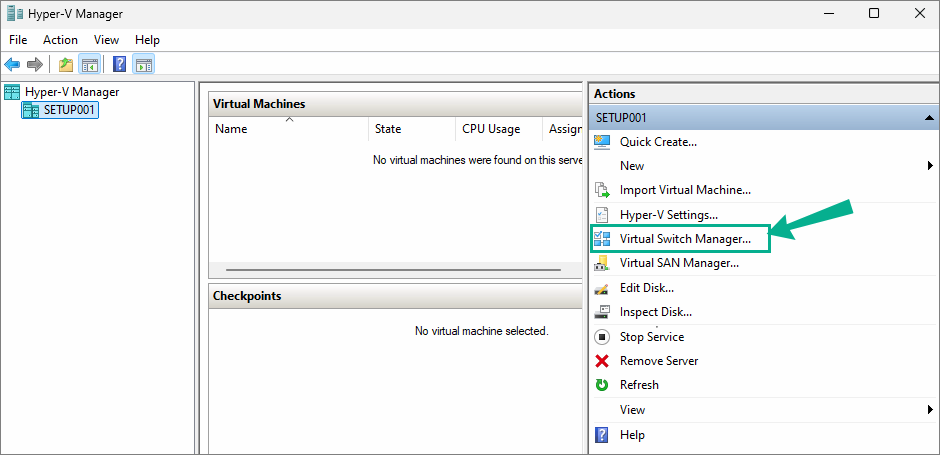Click the Forward arrow toolbar icon
Screen dimensions: 940x455
(35, 64)
